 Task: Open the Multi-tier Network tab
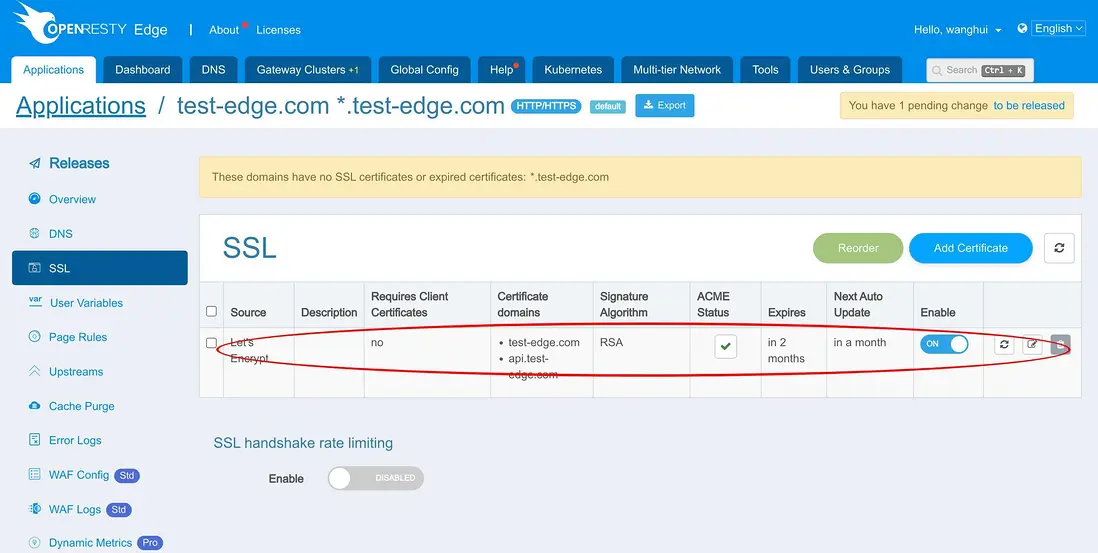[x=677, y=70]
